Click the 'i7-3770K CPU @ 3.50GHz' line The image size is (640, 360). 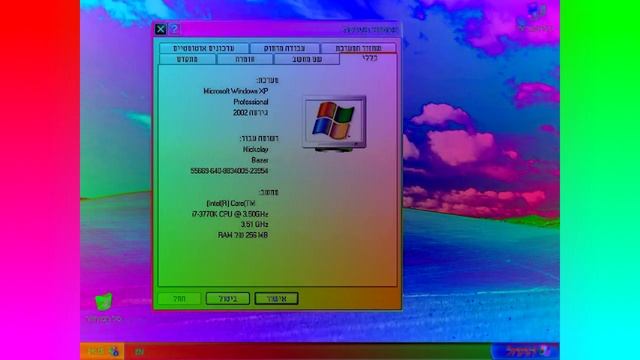tap(230, 214)
